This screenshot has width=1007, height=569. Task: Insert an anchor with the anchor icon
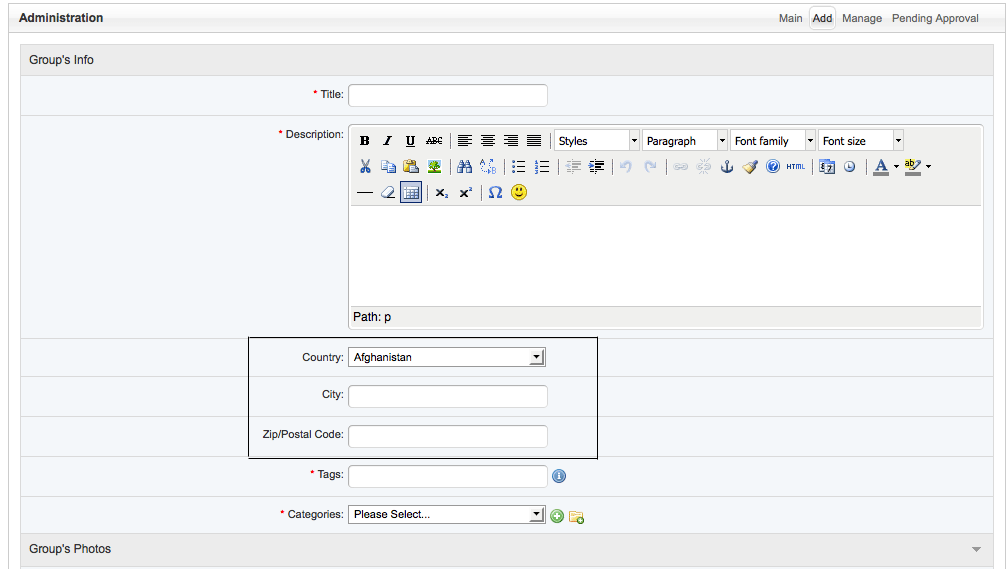click(727, 167)
